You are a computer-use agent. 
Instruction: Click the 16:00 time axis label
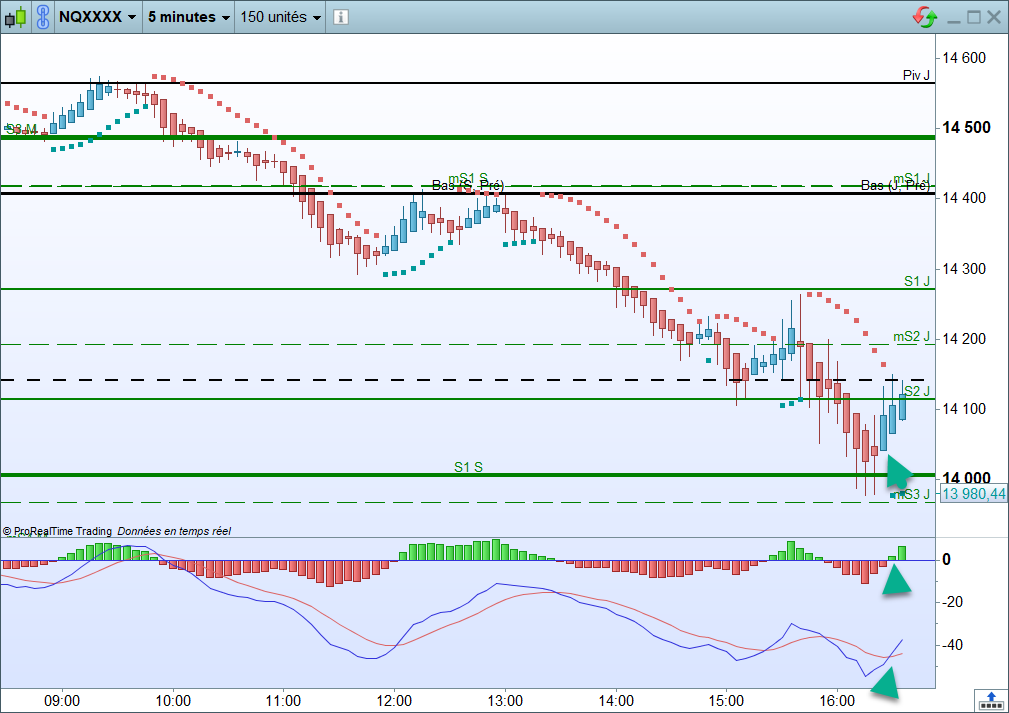[x=837, y=701]
